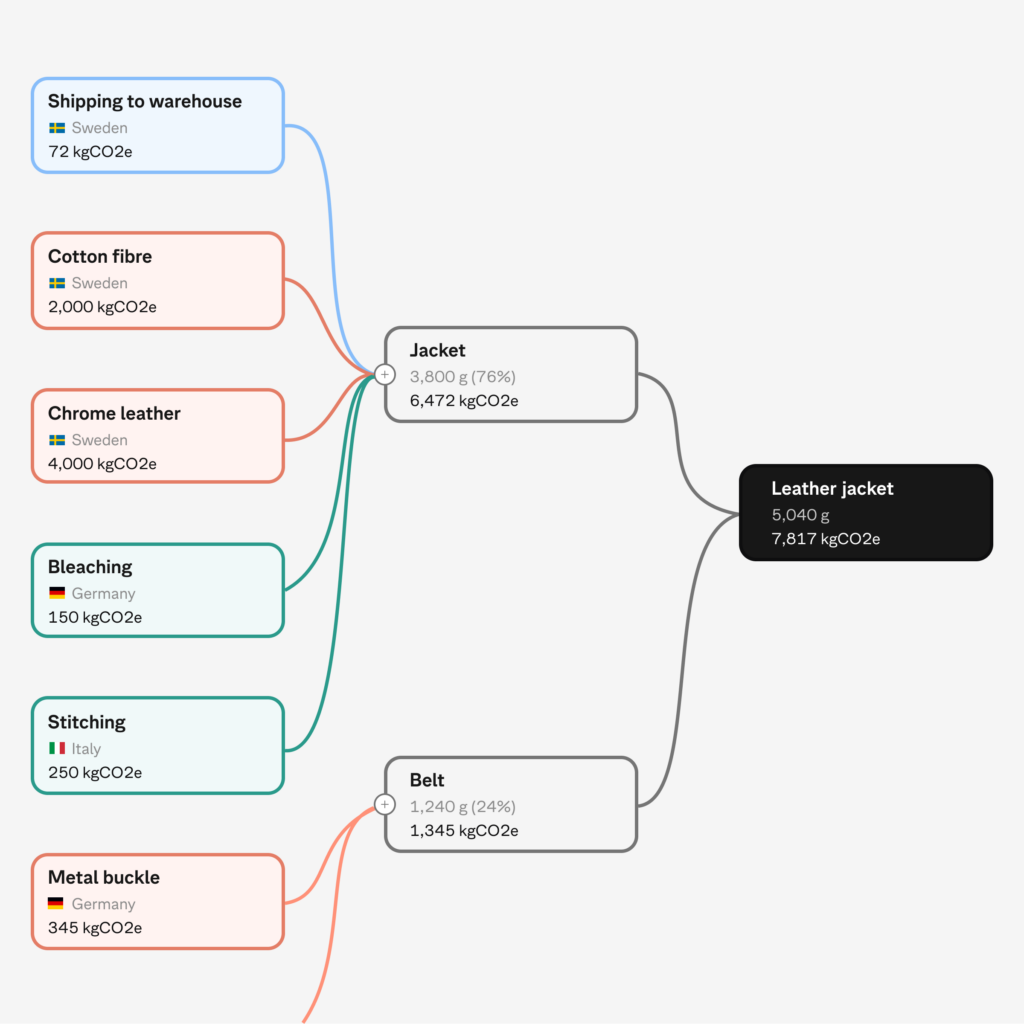Expand the plus button on the Jacket node
The width and height of the screenshot is (1024, 1024).
click(x=385, y=374)
